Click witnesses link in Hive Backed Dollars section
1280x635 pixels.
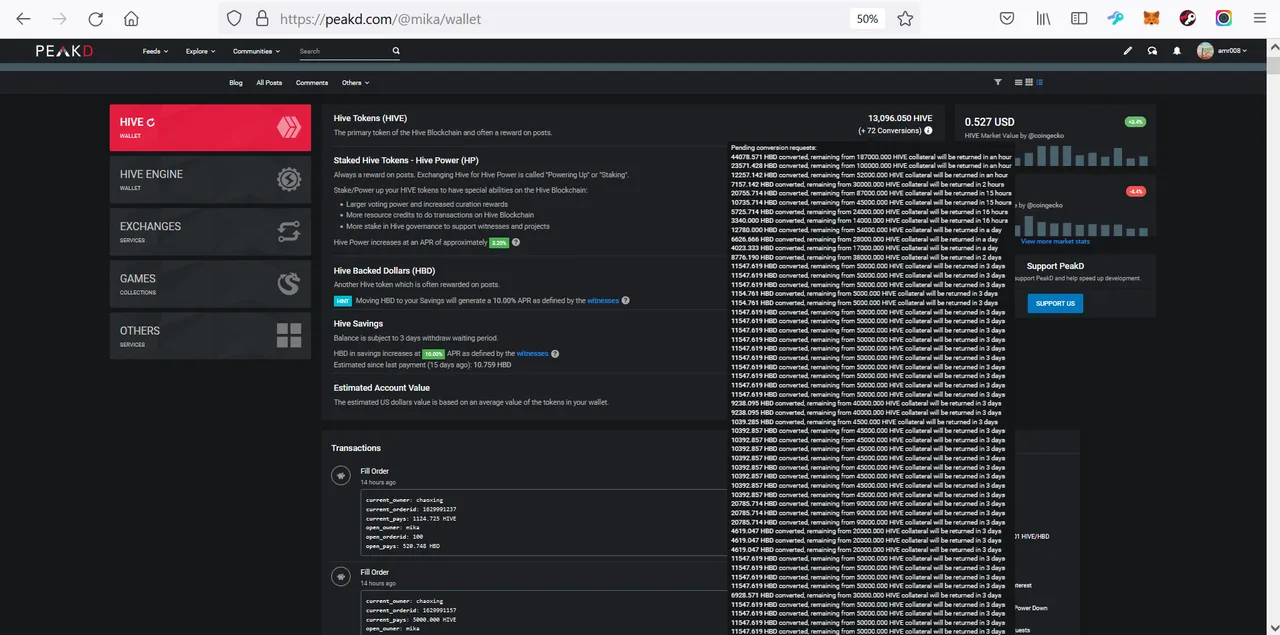click(602, 300)
